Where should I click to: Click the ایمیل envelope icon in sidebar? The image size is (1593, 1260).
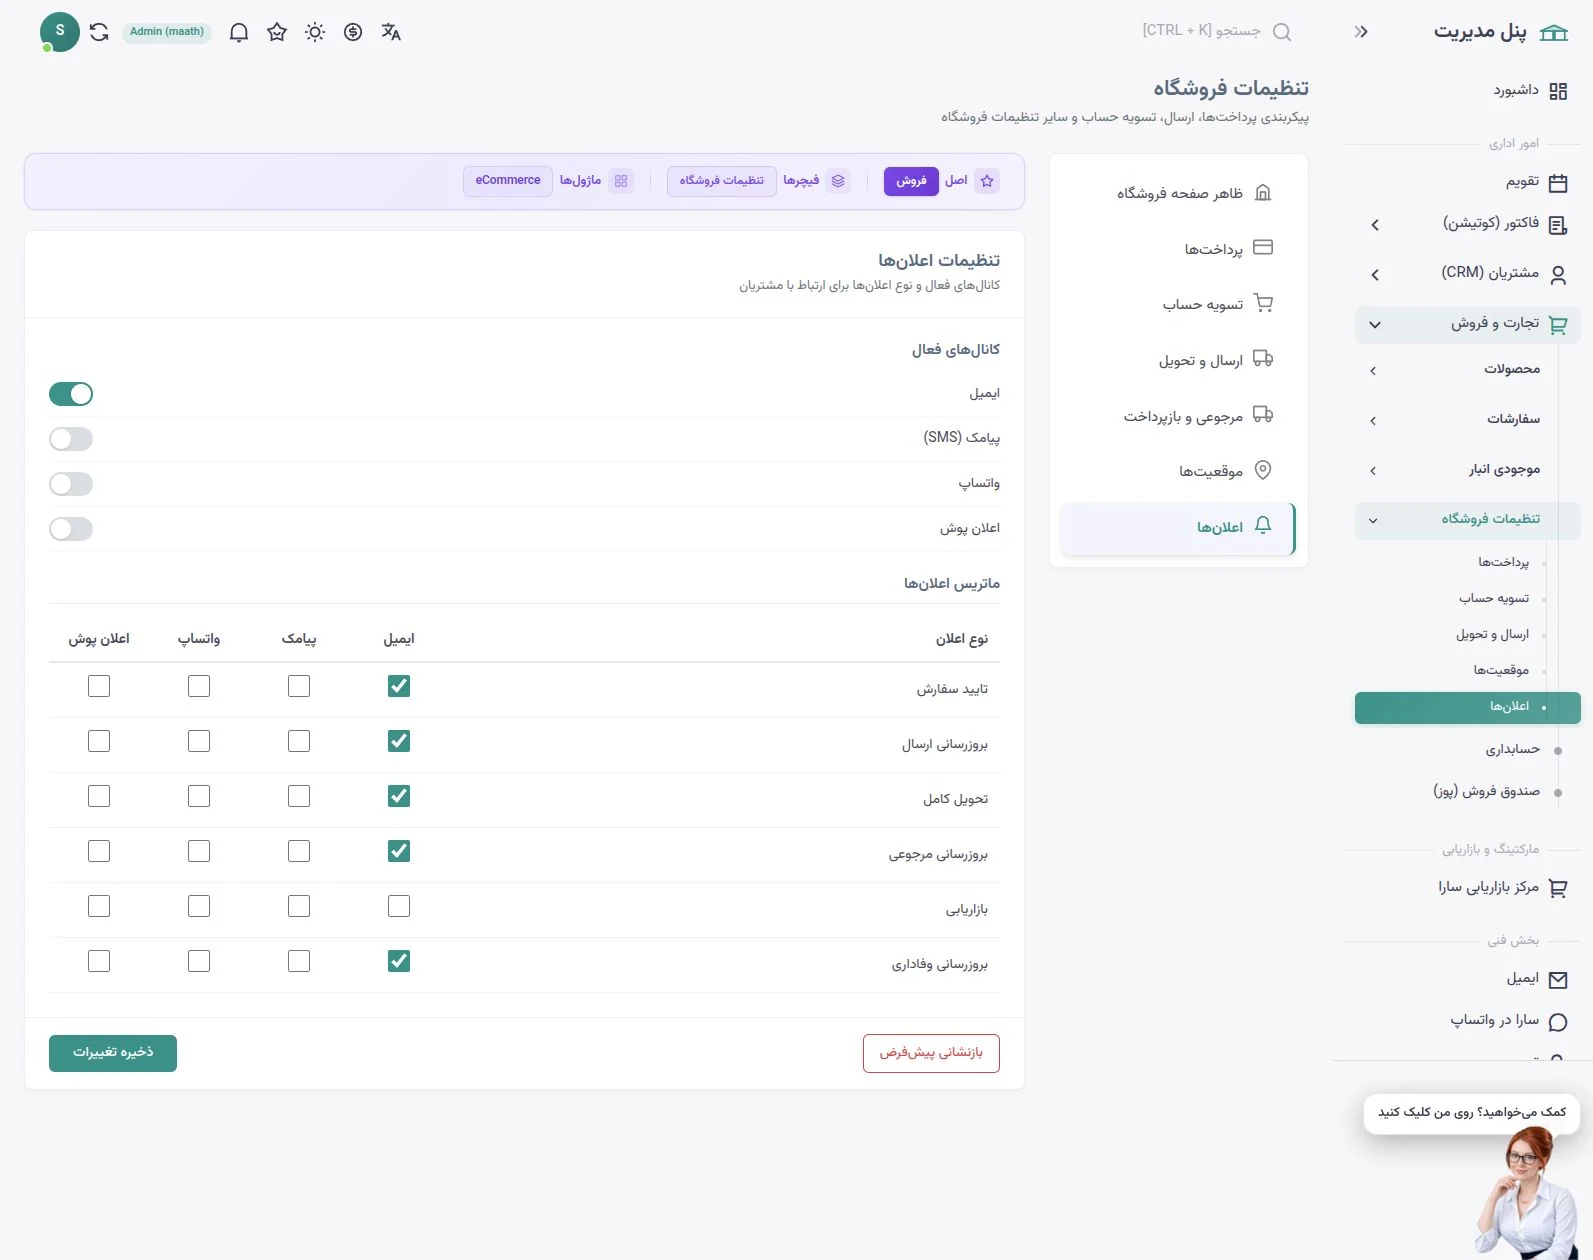click(x=1558, y=980)
